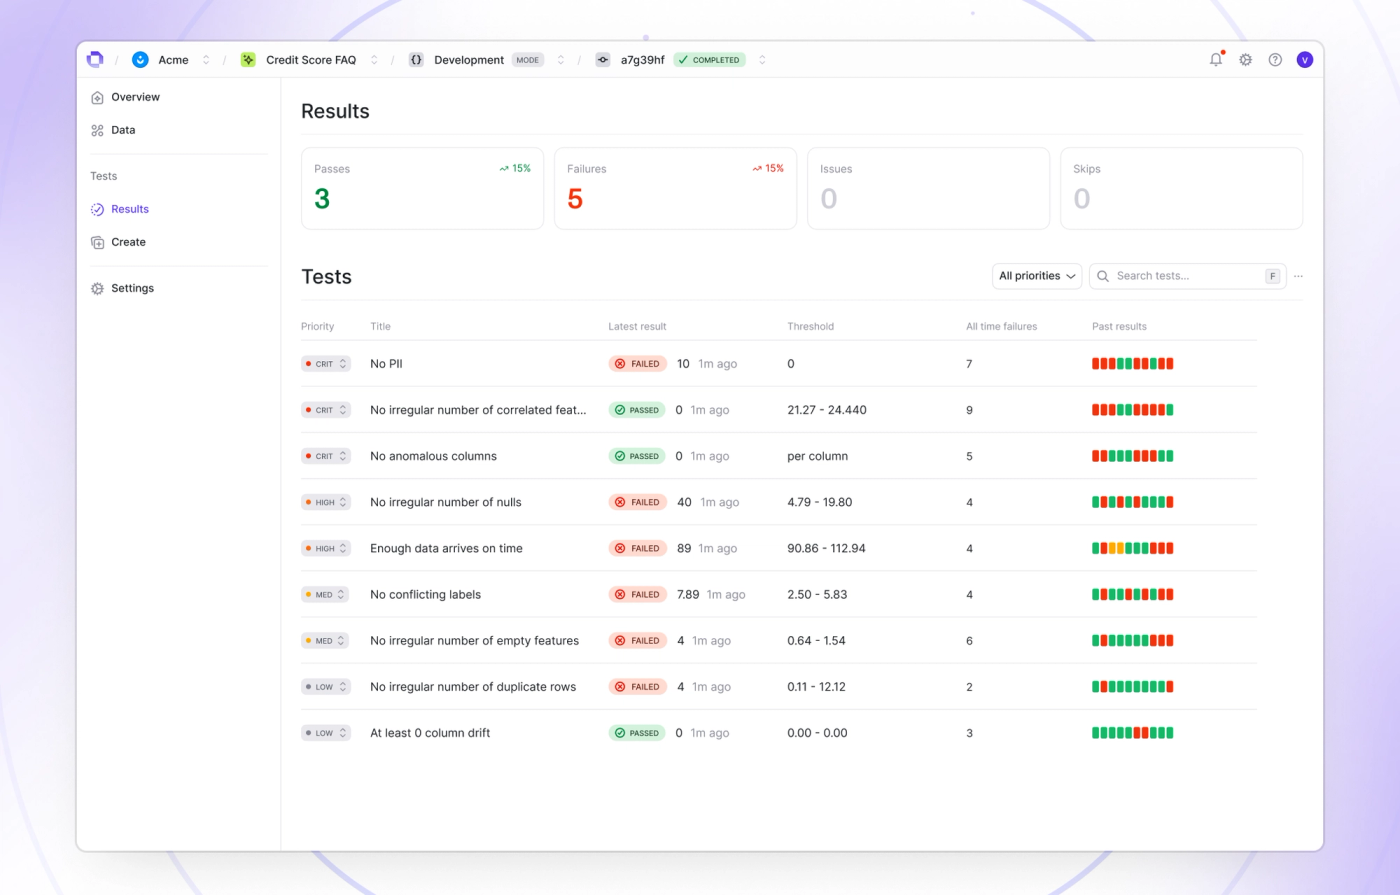The width and height of the screenshot is (1400, 895).
Task: Change CRIT priority for No PII
Action: [x=326, y=364]
